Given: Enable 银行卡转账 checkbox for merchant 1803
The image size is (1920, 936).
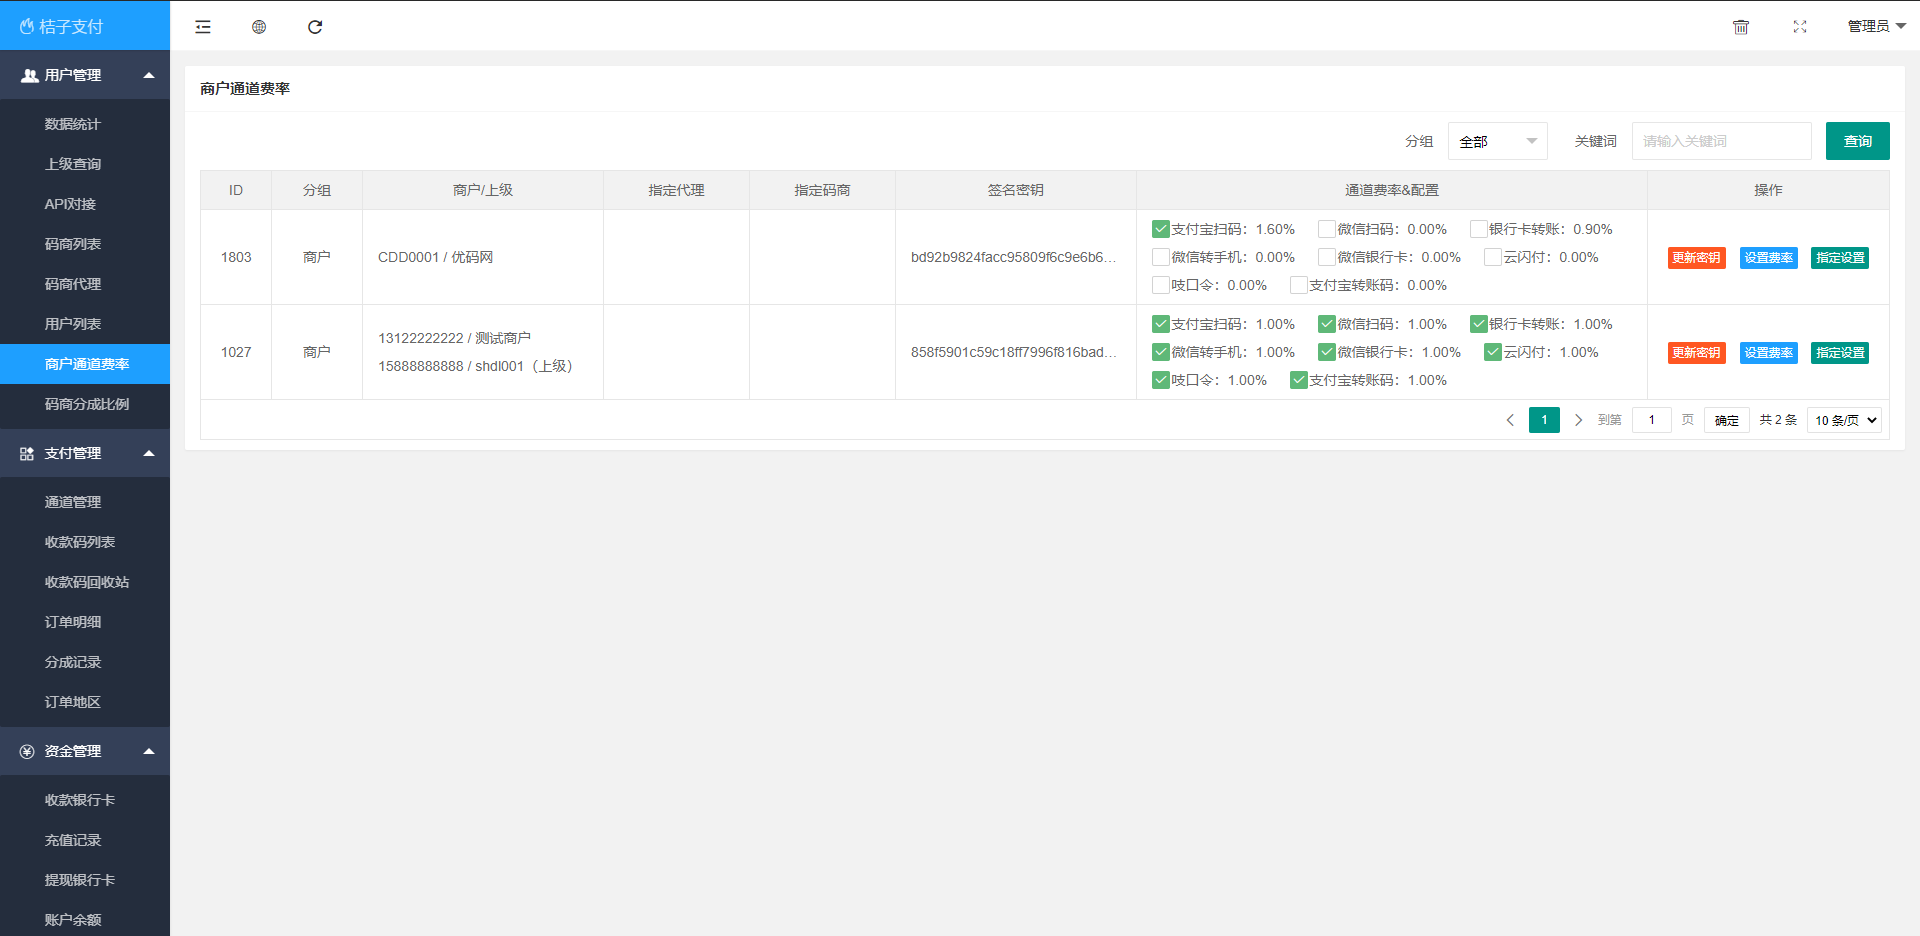Looking at the screenshot, I should tap(1478, 229).
